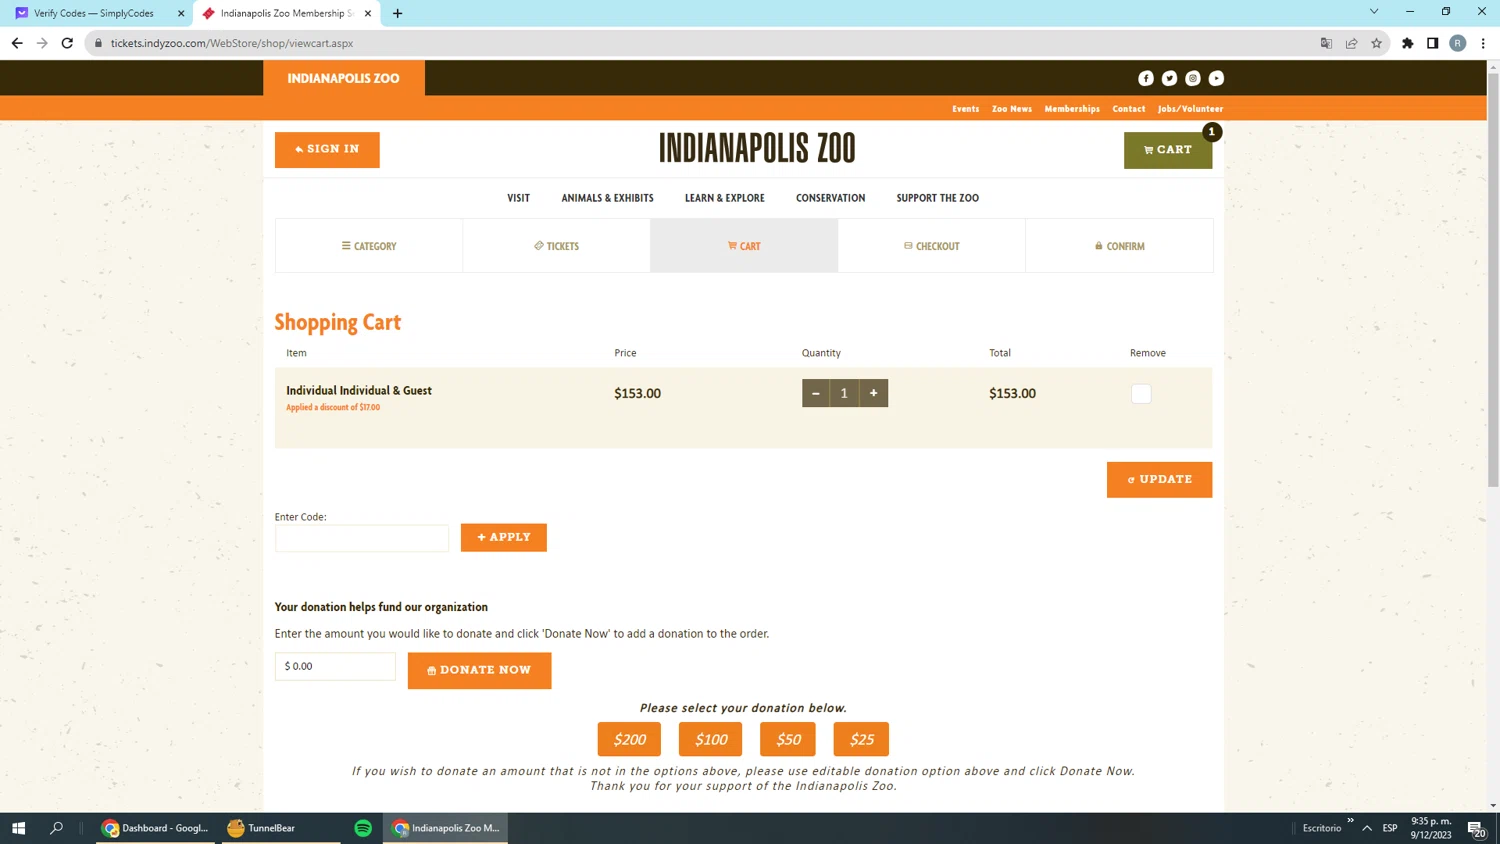The image size is (1500, 844).
Task: Open the Windows Start menu
Action: 18,828
